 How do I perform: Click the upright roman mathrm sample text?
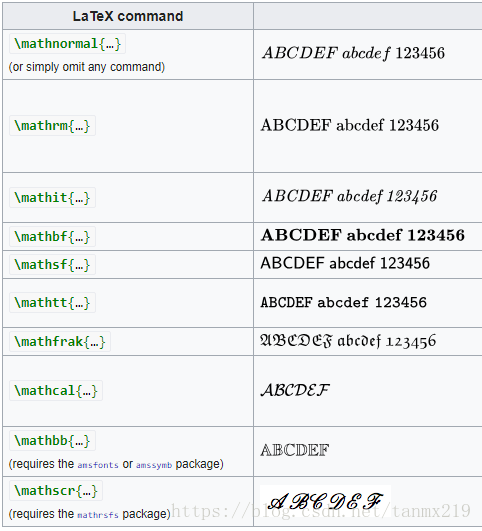(350, 125)
